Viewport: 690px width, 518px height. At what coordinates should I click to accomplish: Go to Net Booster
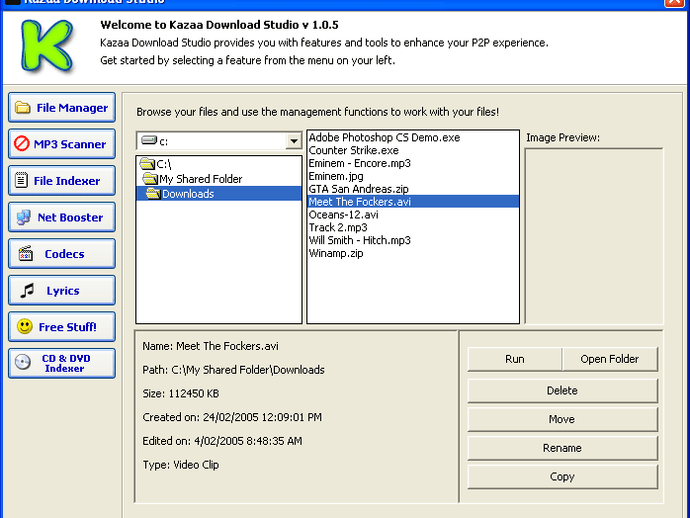tap(62, 217)
